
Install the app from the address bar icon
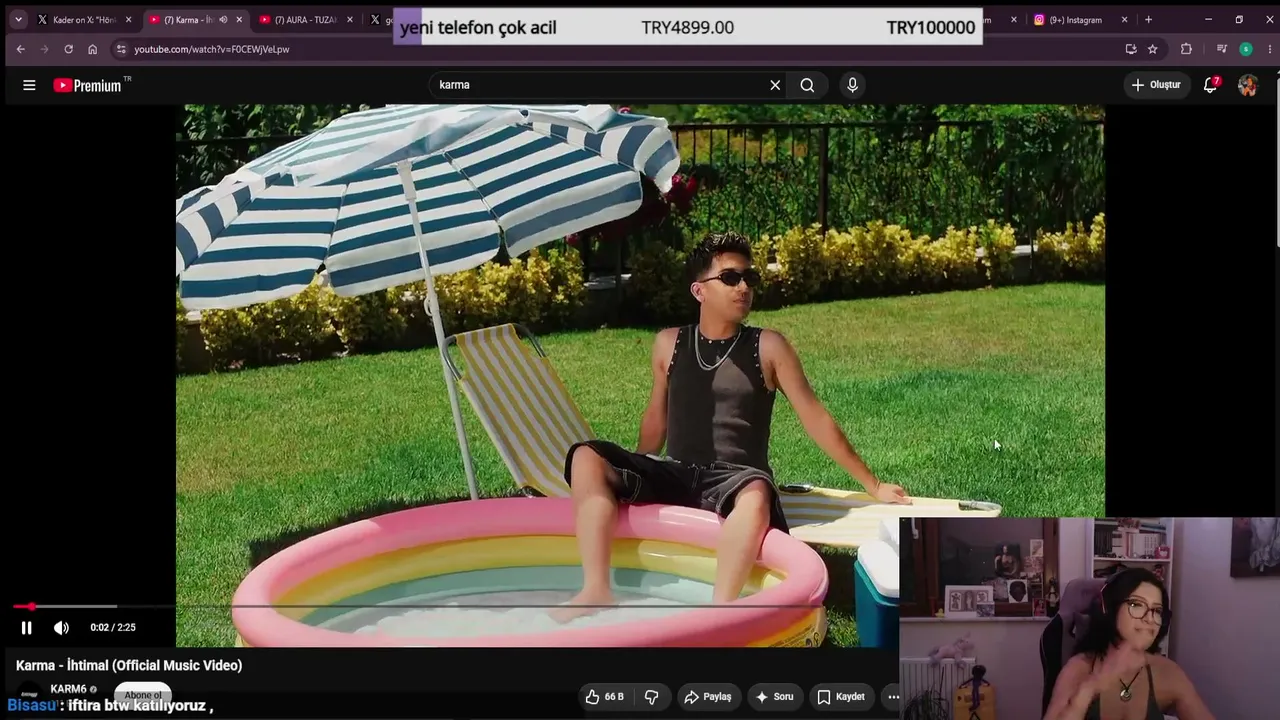coord(1131,49)
